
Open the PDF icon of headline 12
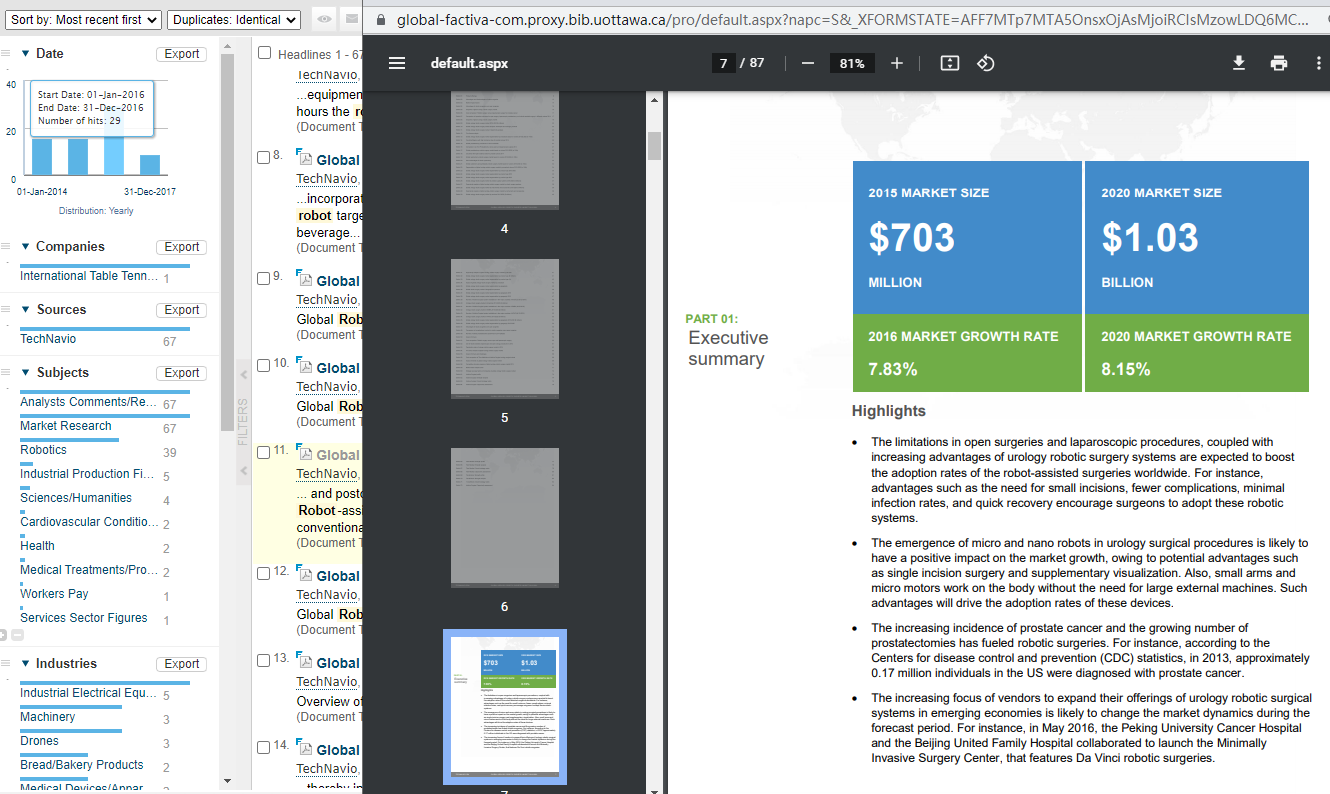pyautogui.click(x=305, y=575)
